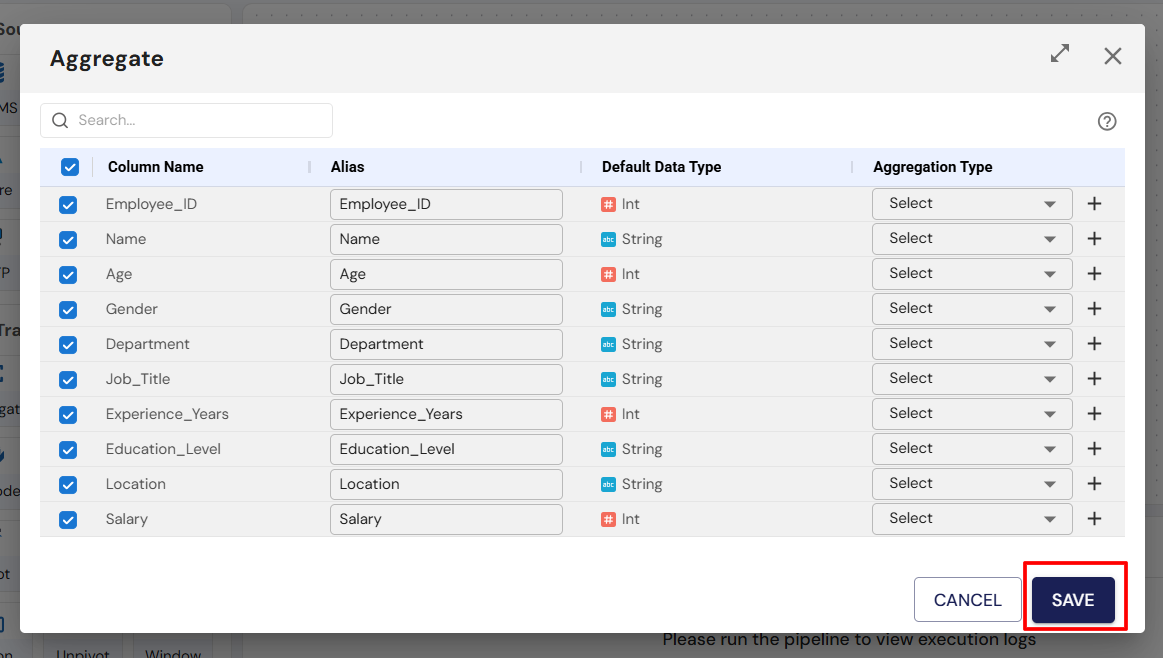Deselect the Experience_Years checkbox
This screenshot has height=658, width=1163.
tap(68, 414)
